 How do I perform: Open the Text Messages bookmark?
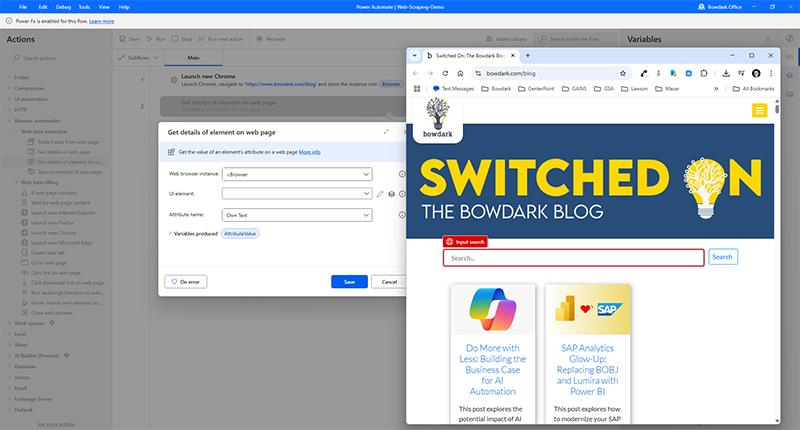pos(453,88)
